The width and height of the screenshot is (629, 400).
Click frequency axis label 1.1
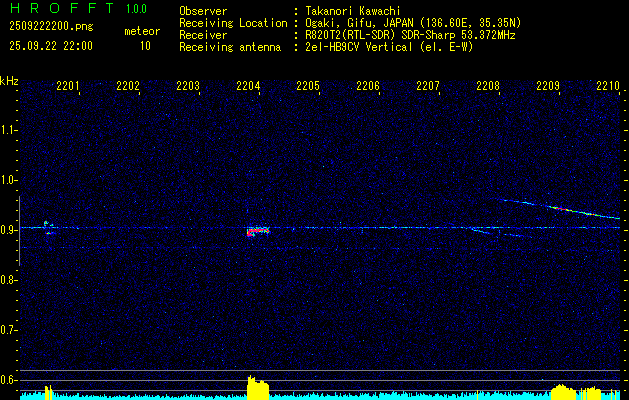8,130
